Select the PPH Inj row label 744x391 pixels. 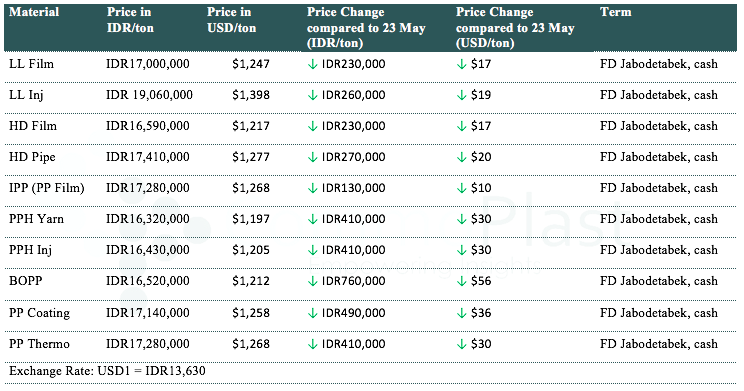pos(30,250)
